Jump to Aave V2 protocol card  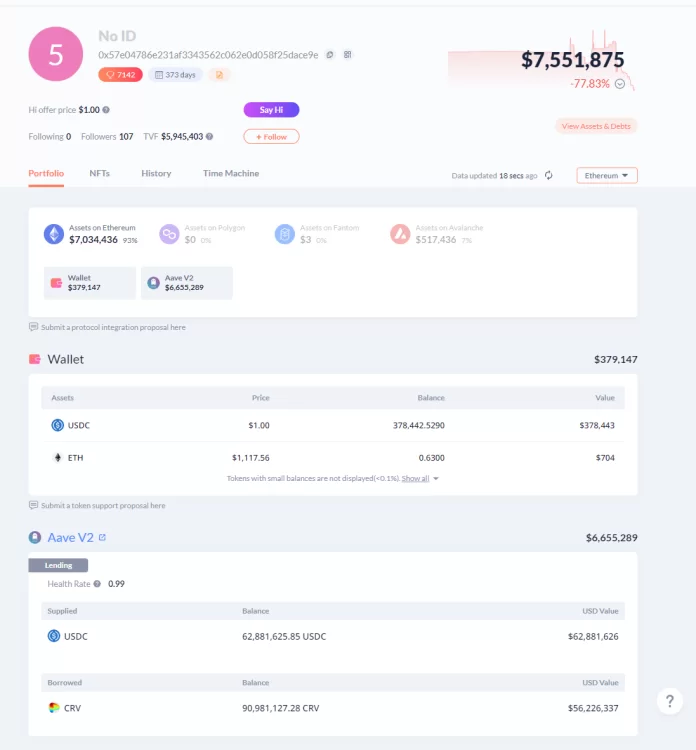point(187,283)
